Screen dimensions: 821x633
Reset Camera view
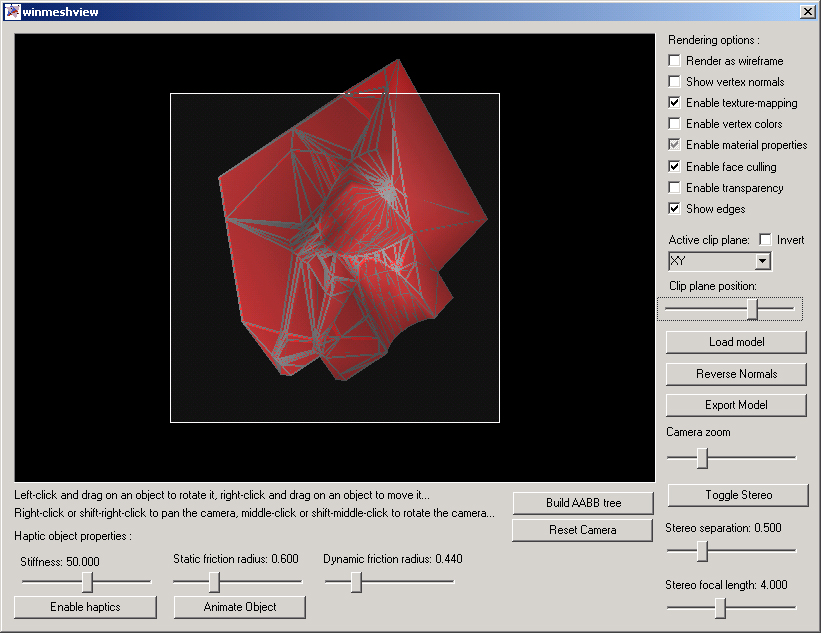click(582, 530)
